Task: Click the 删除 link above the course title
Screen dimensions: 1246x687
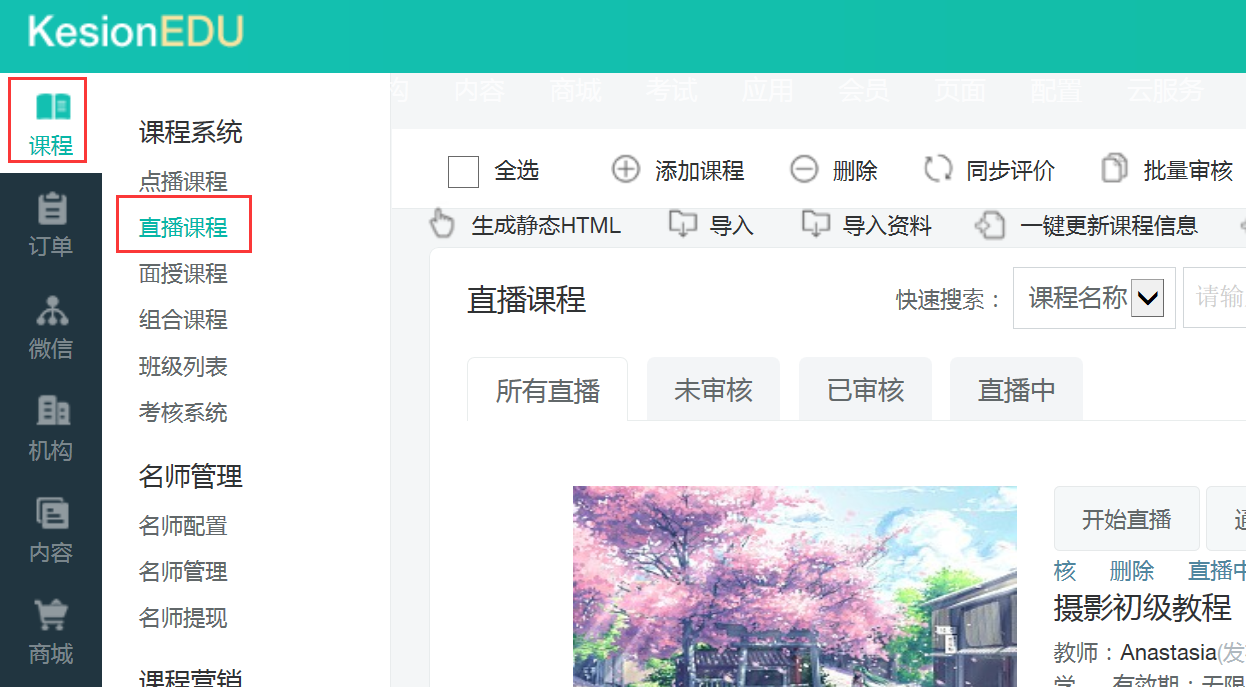Action: (1131, 571)
